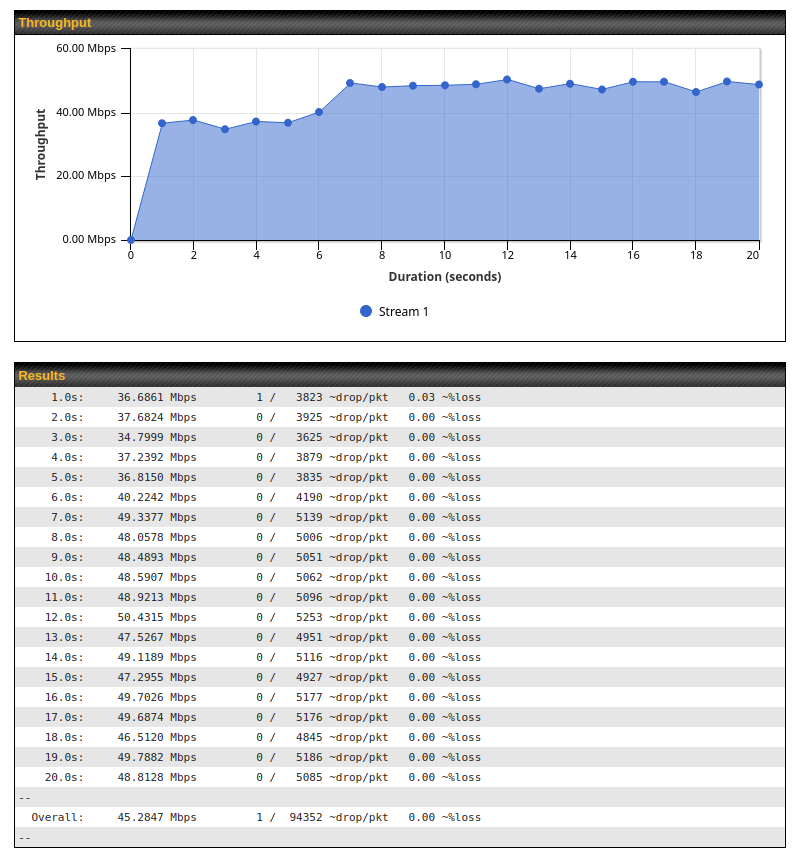Select the final data point at 20 seconds

(759, 84)
